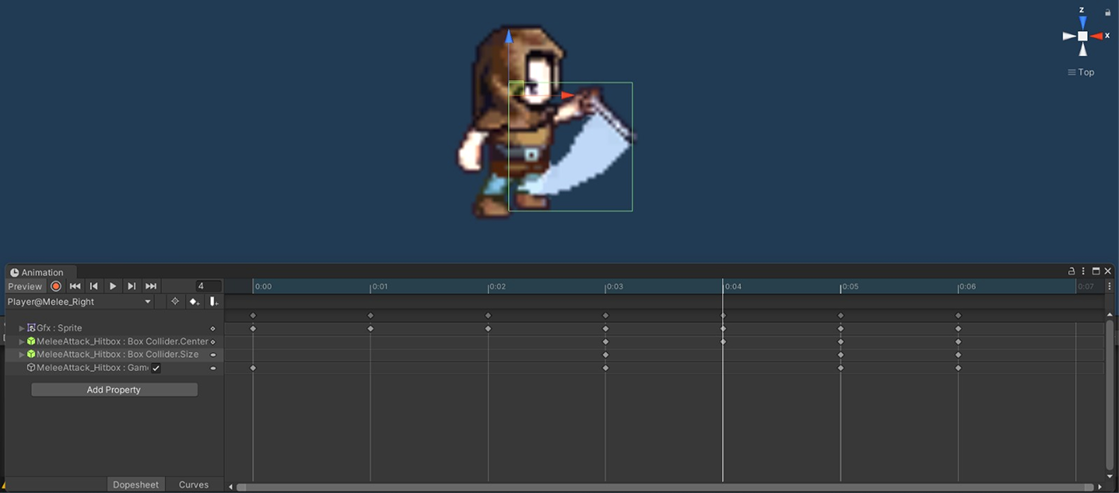Go to the previous keyframe

click(94, 286)
